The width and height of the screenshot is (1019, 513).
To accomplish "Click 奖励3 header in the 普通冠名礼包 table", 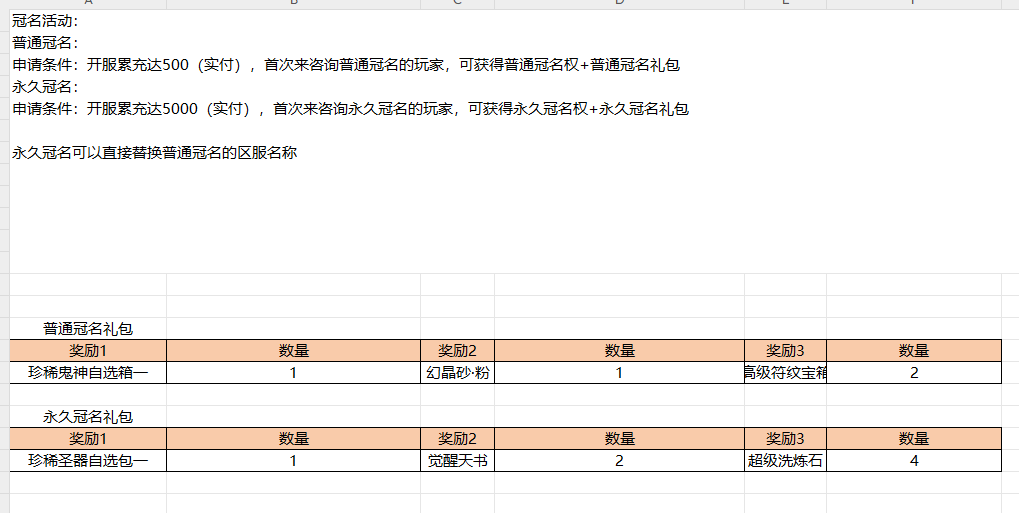I will pyautogui.click(x=785, y=350).
